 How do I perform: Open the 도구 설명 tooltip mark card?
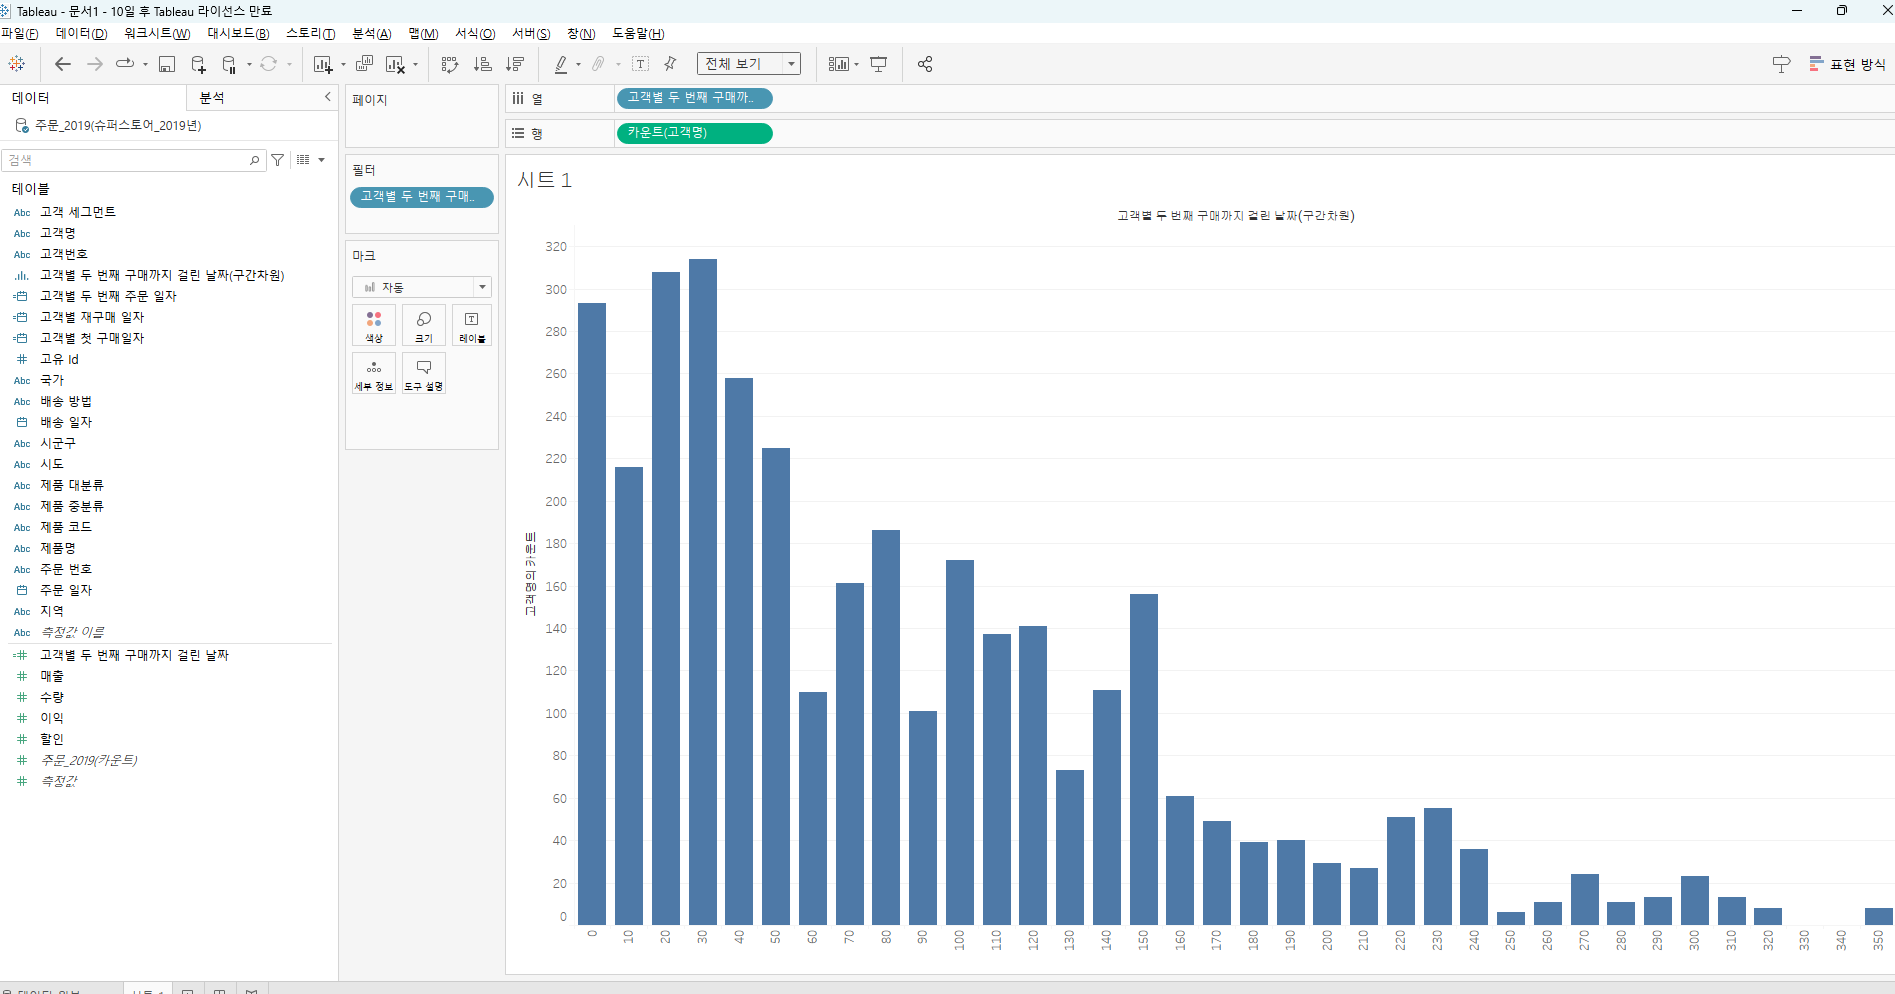pos(423,373)
